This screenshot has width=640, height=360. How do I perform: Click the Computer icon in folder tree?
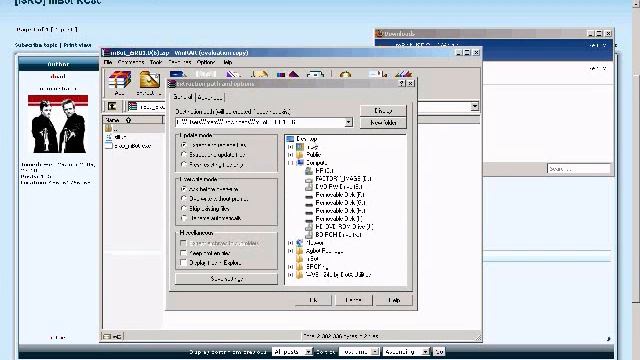[x=300, y=162]
